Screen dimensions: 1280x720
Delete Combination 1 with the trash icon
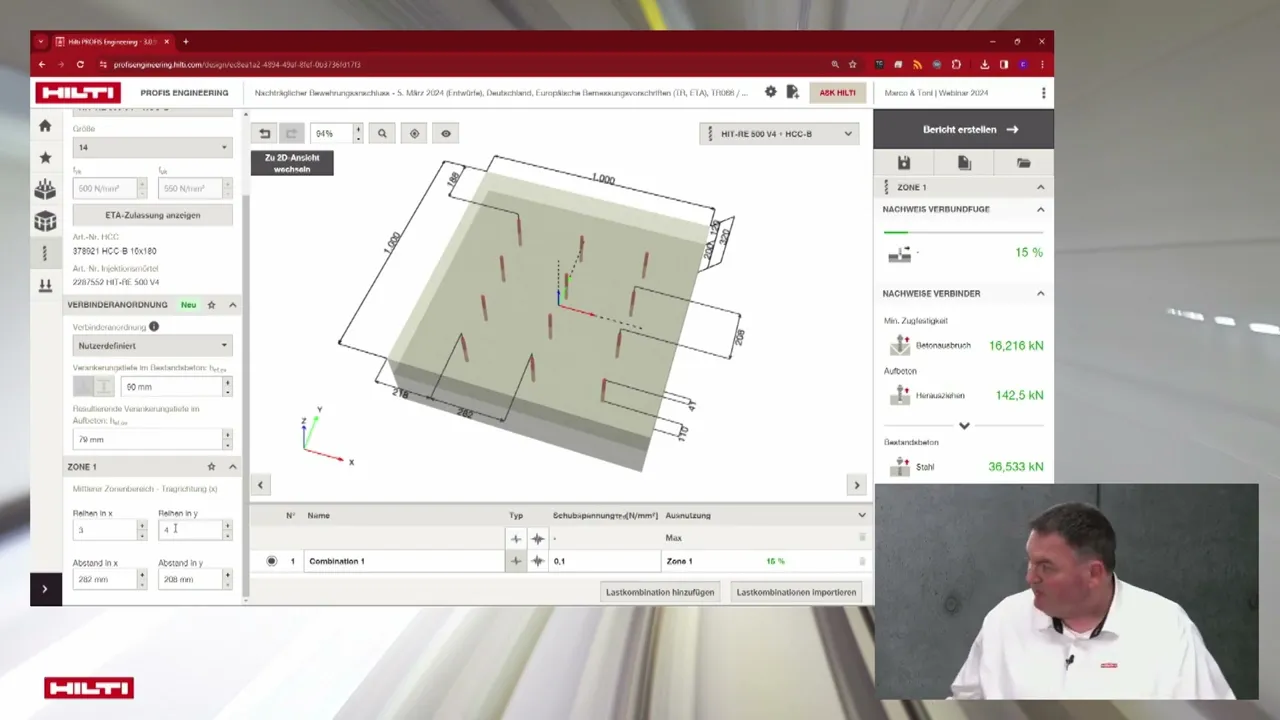click(x=862, y=561)
